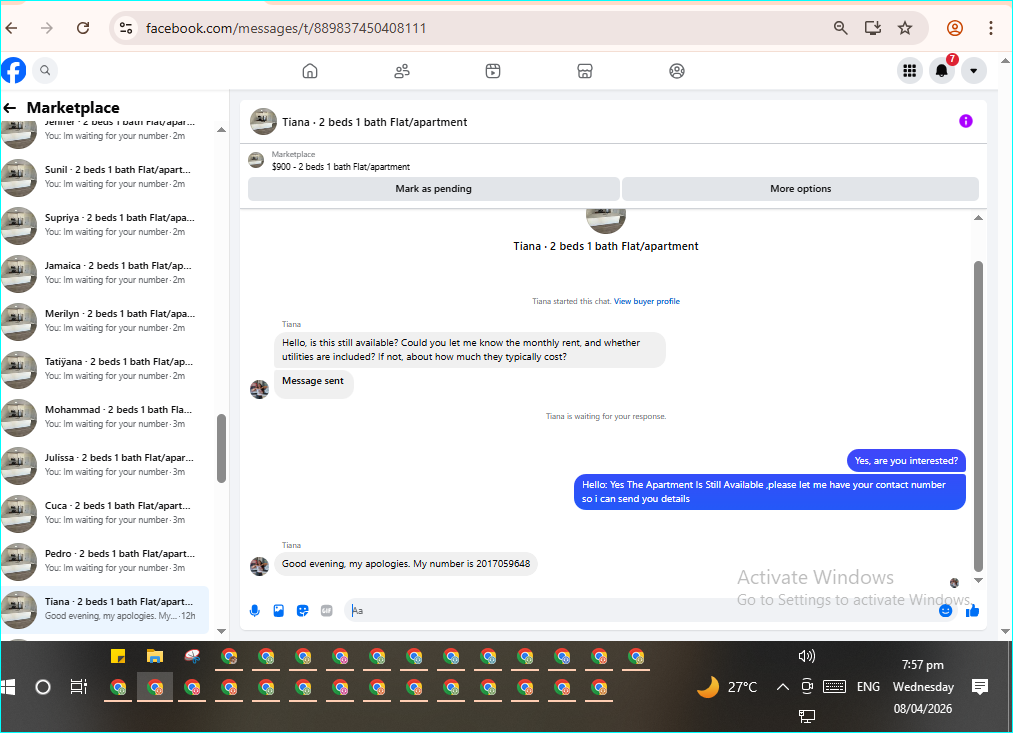Attach a photo using image icon
The image size is (1013, 733).
coord(278,610)
